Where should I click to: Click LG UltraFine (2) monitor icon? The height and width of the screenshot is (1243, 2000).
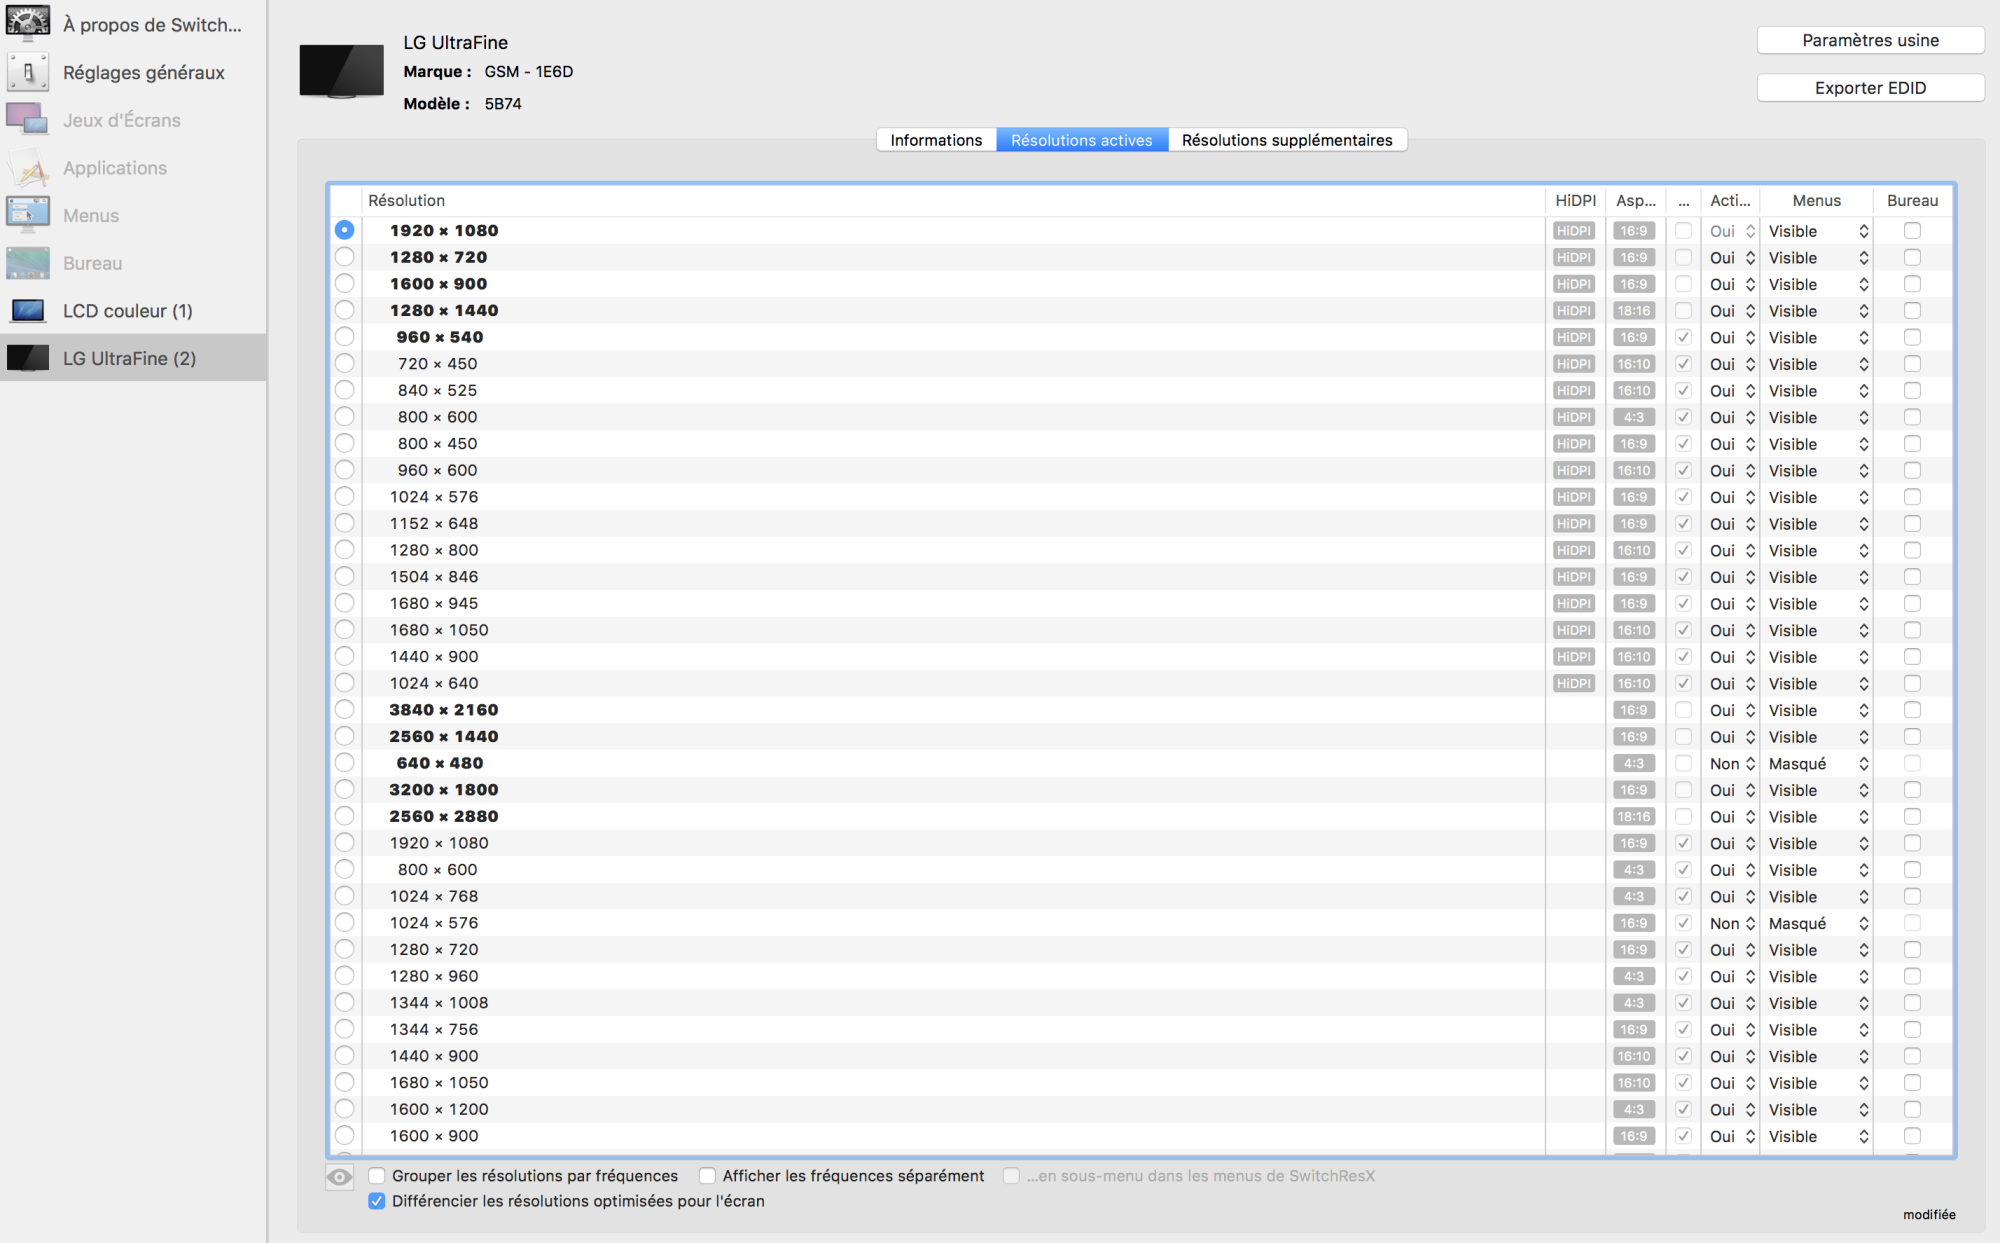pos(28,358)
